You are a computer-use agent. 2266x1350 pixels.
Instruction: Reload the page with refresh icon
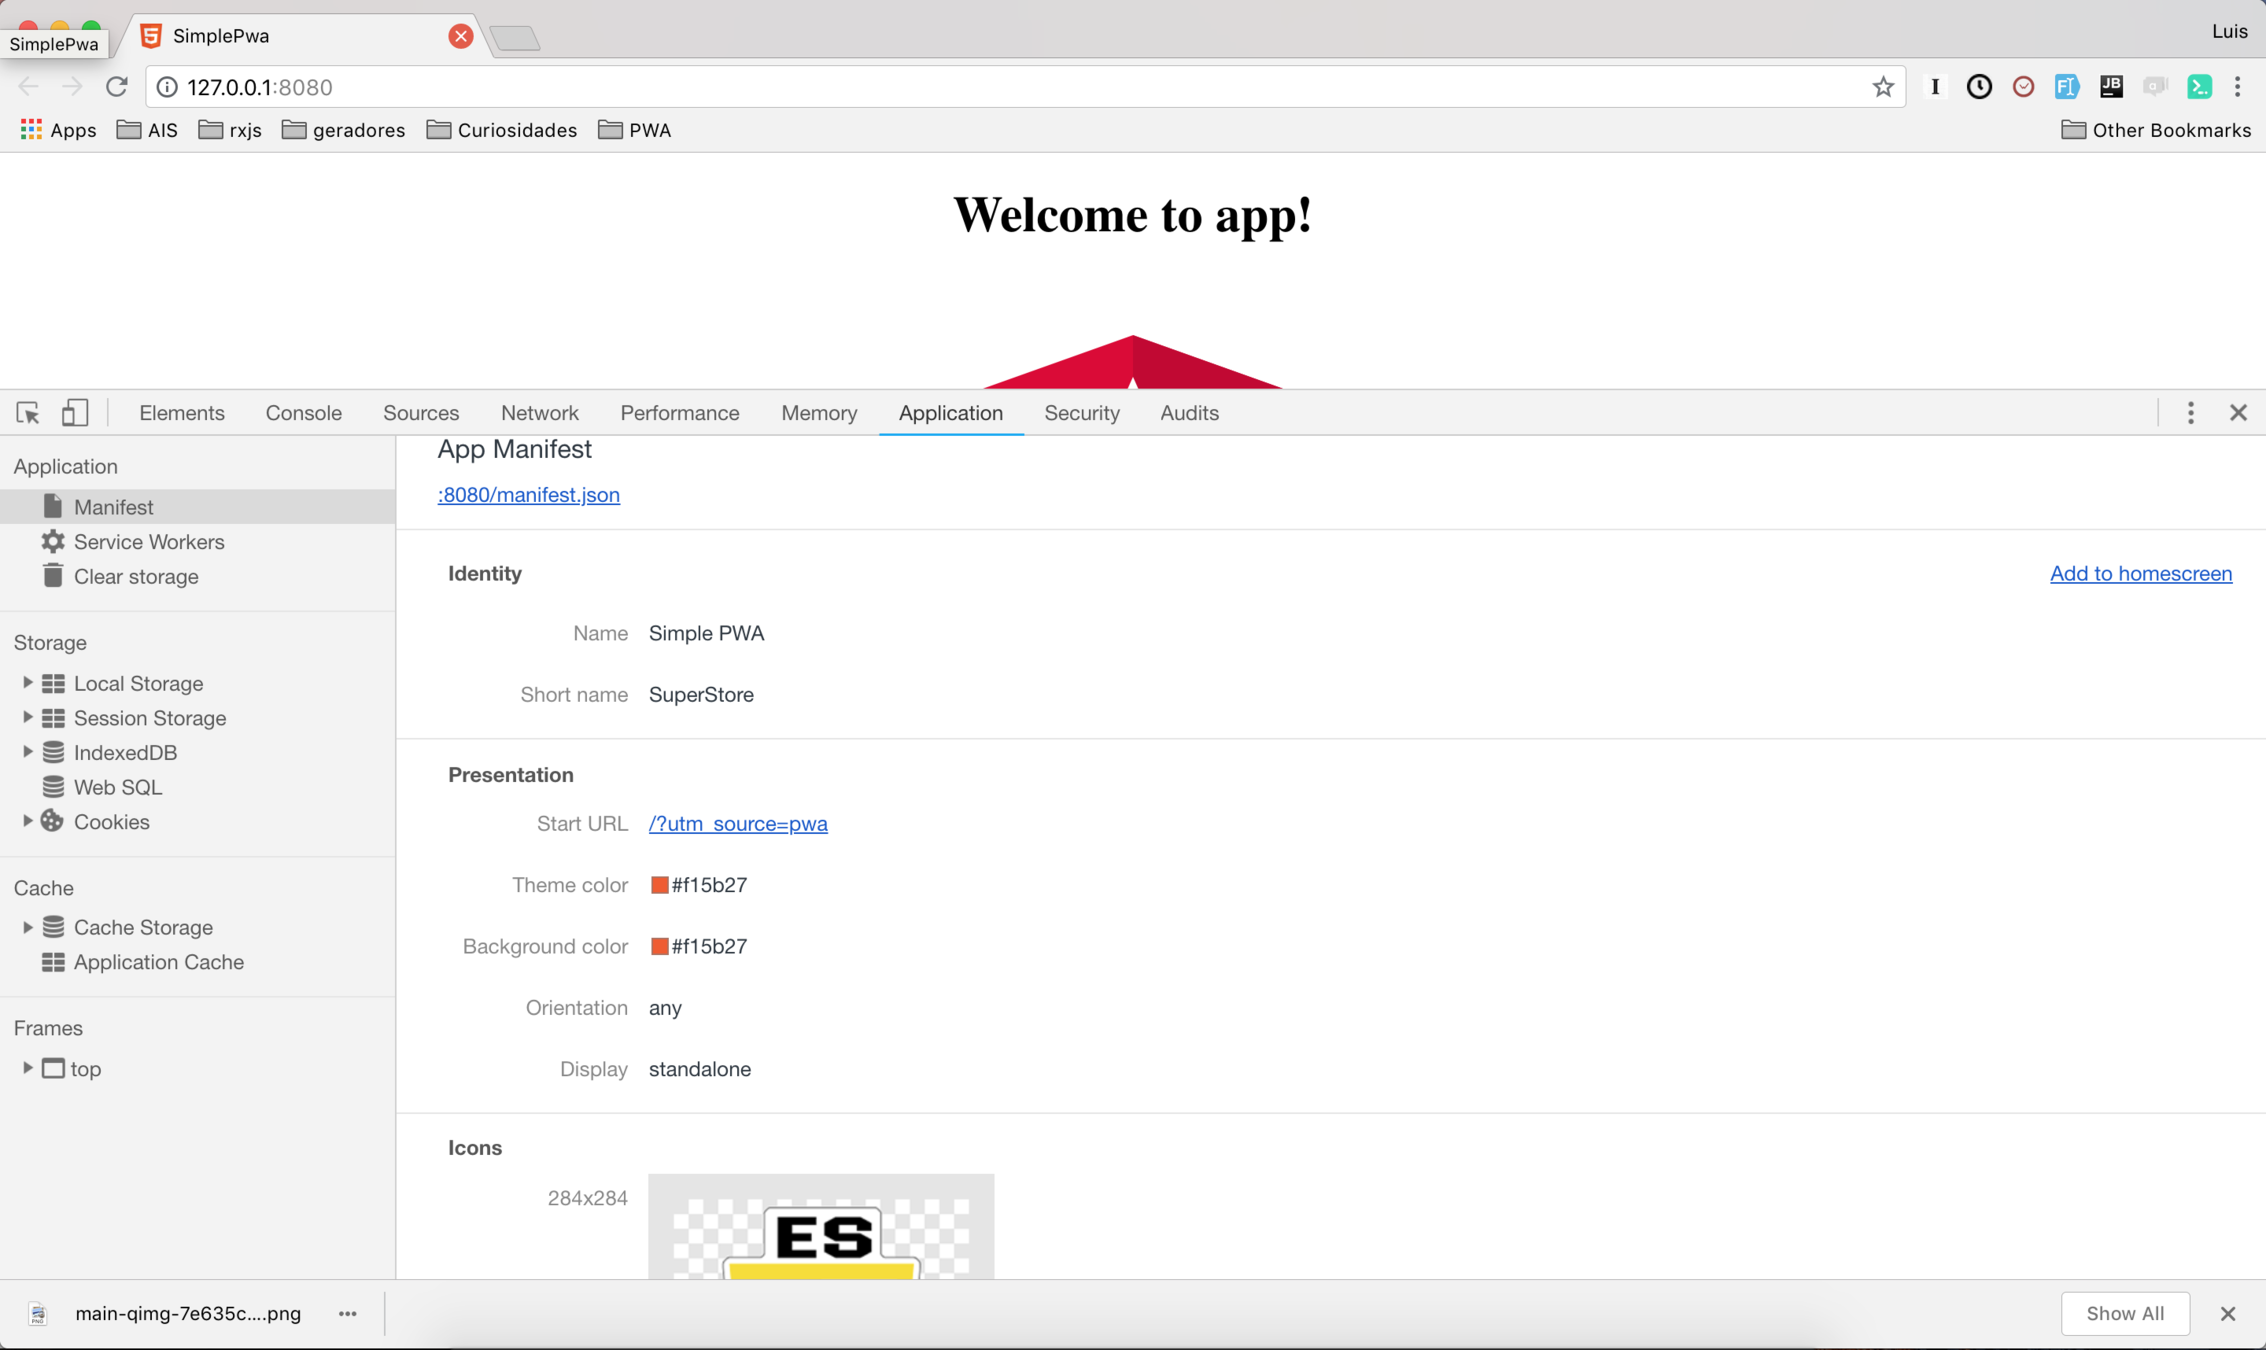tap(117, 87)
